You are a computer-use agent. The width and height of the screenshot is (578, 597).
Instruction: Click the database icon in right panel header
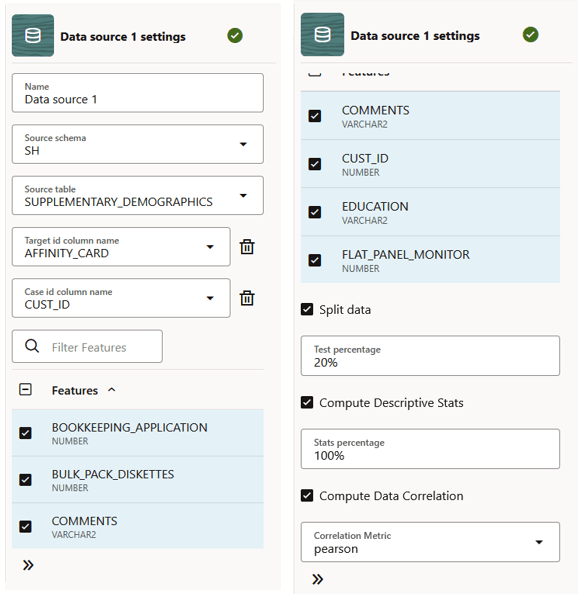[323, 35]
